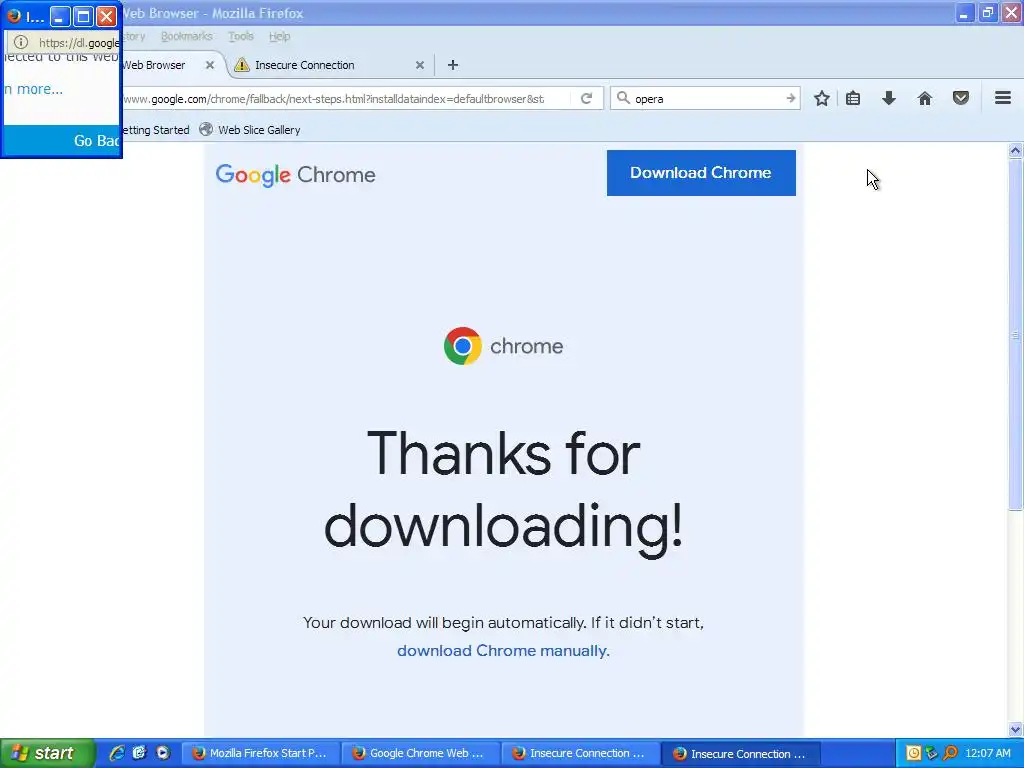
Task: Click the Pocket save icon
Action: (x=961, y=98)
